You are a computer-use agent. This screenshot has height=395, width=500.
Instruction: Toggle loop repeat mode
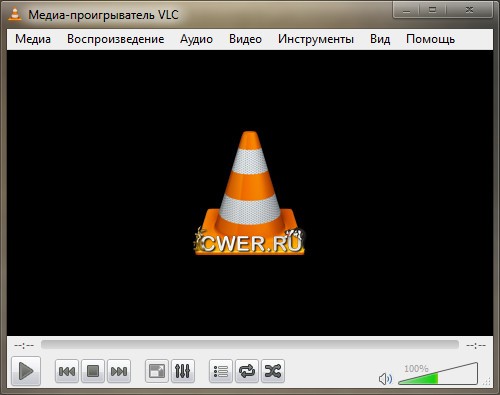tap(247, 371)
